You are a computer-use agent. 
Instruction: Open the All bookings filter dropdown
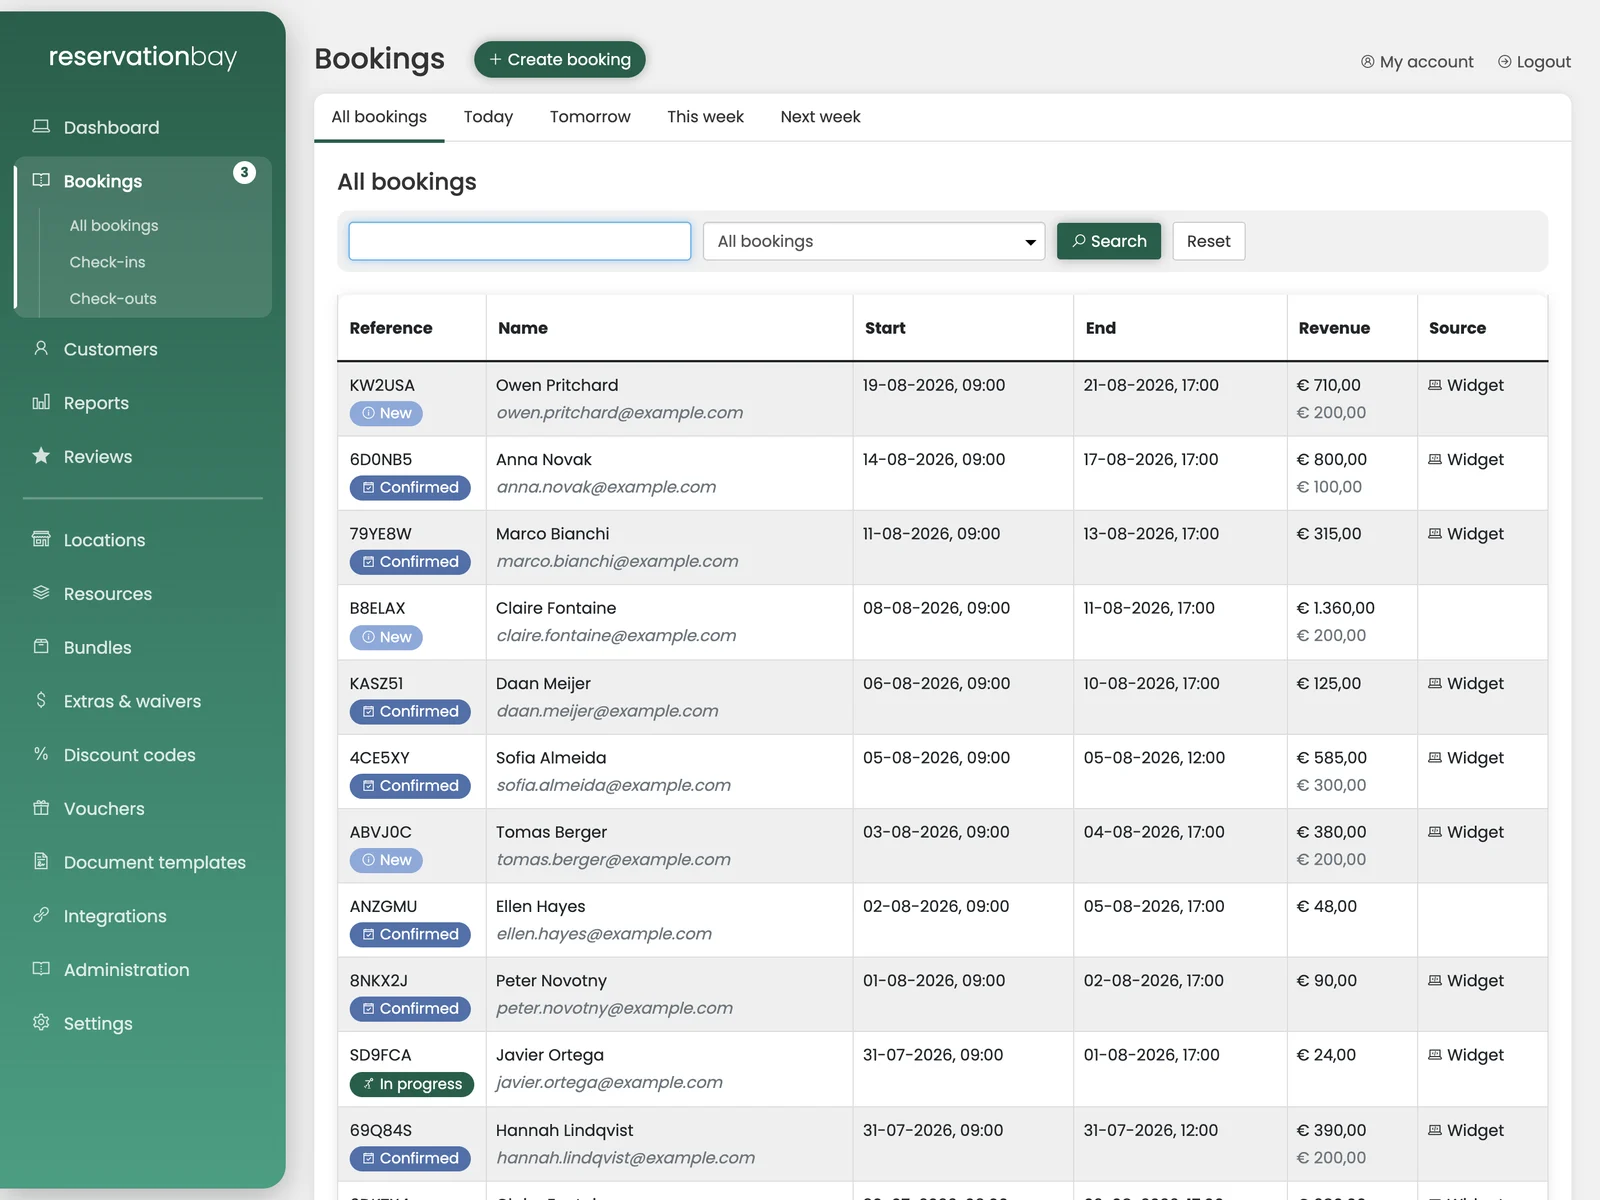pos(874,241)
